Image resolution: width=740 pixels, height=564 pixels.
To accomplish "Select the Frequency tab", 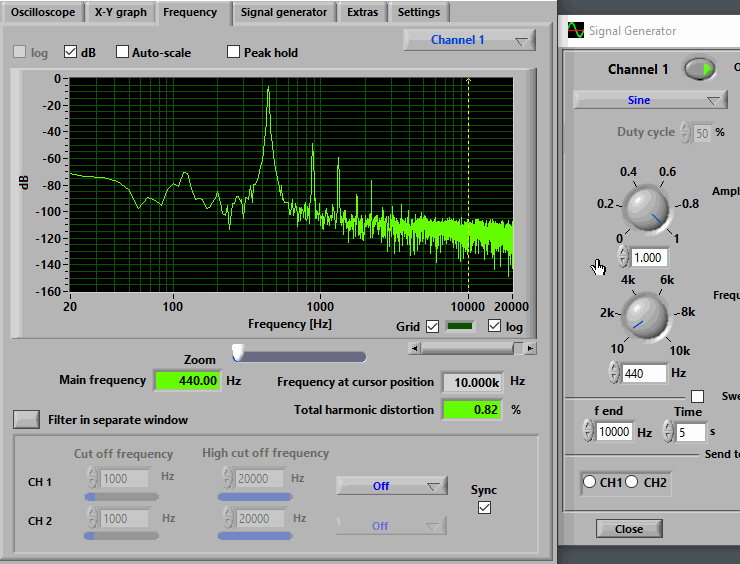I will (190, 12).
